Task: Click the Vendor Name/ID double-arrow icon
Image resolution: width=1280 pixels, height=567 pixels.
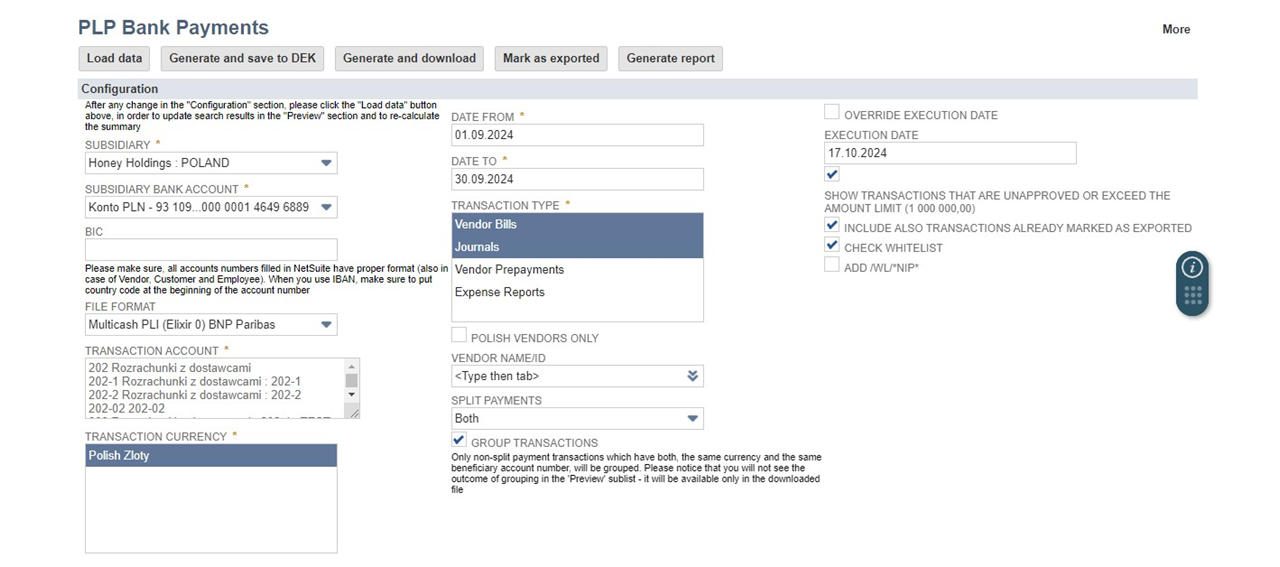Action: [692, 376]
